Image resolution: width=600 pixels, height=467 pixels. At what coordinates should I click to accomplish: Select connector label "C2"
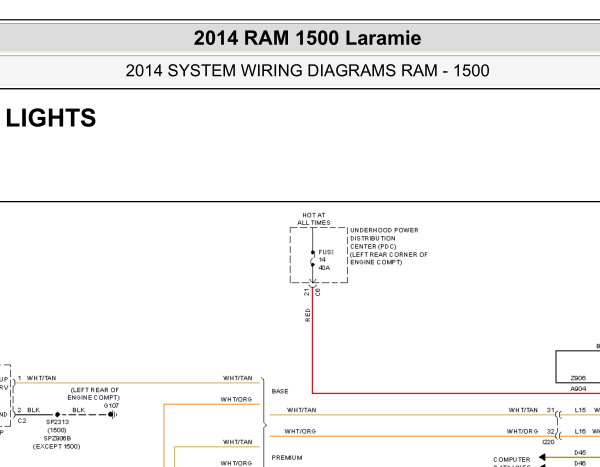22,421
